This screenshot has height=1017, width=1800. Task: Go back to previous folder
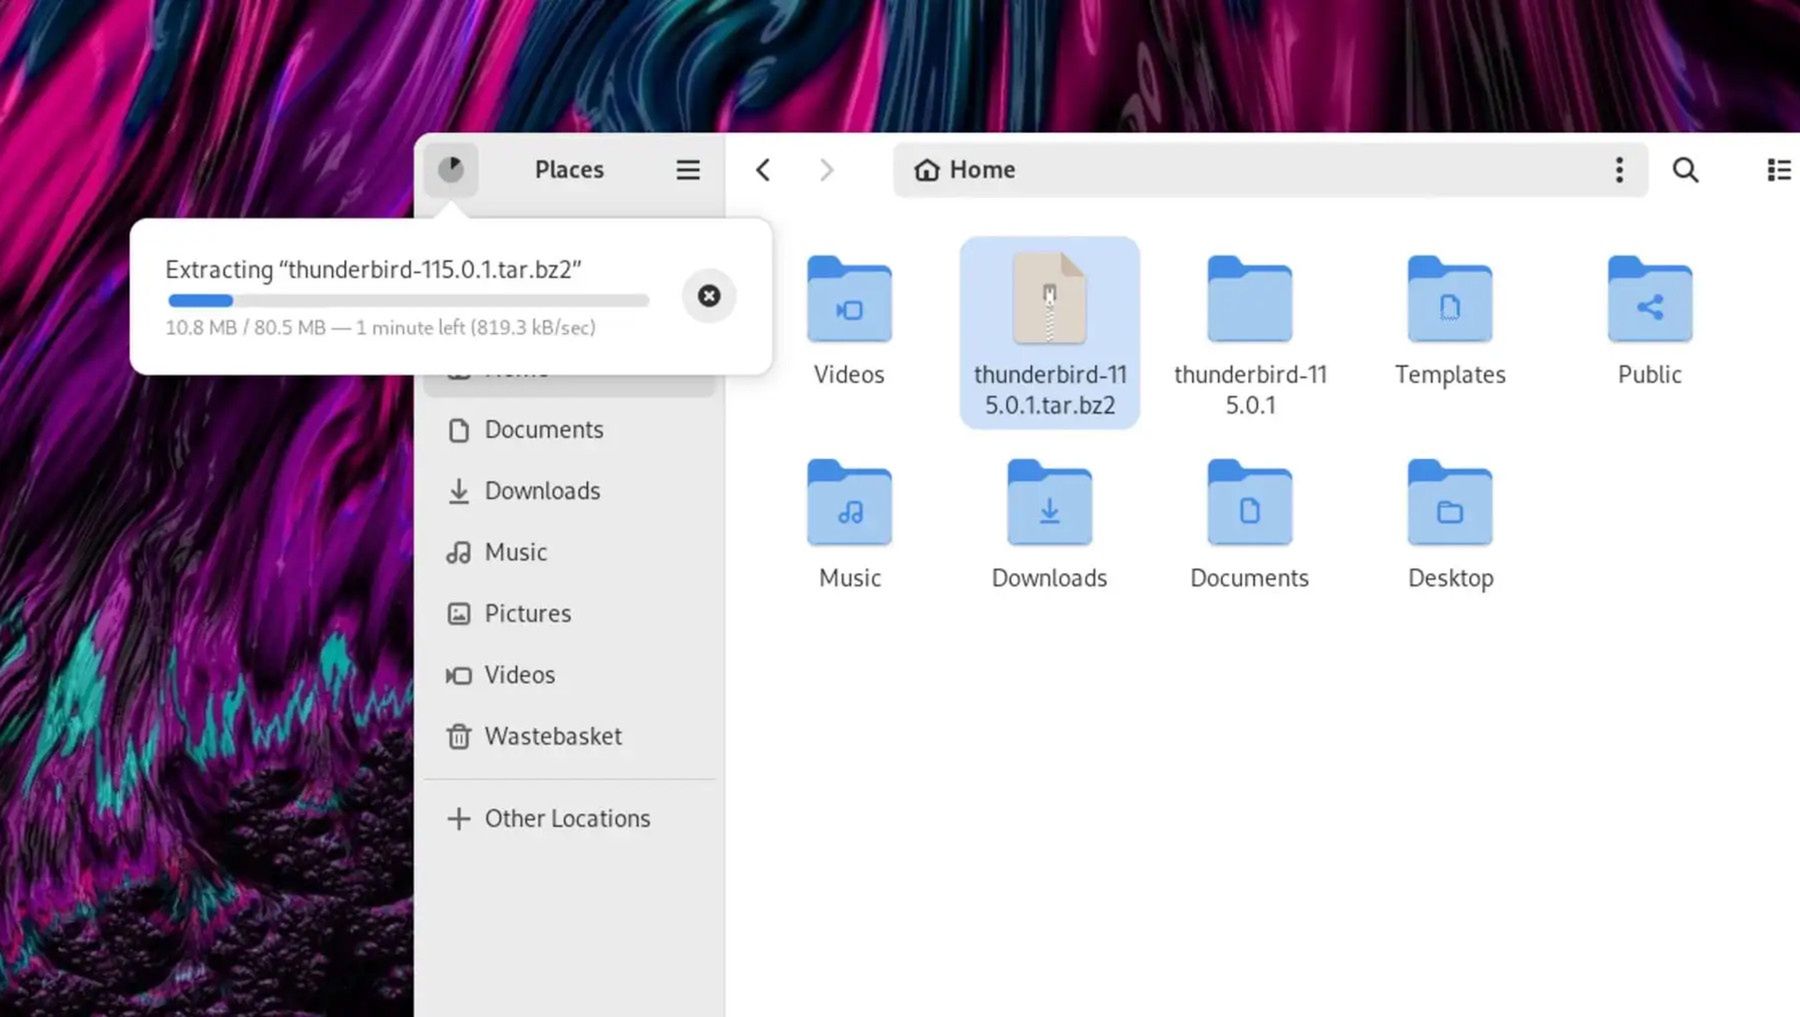pos(763,170)
